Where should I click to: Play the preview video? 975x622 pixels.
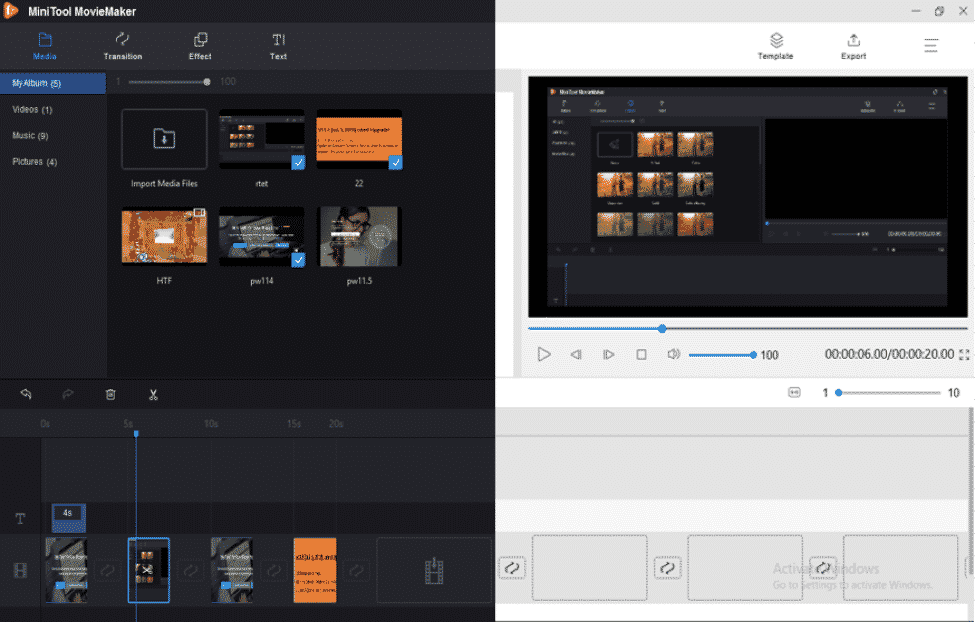[543, 354]
